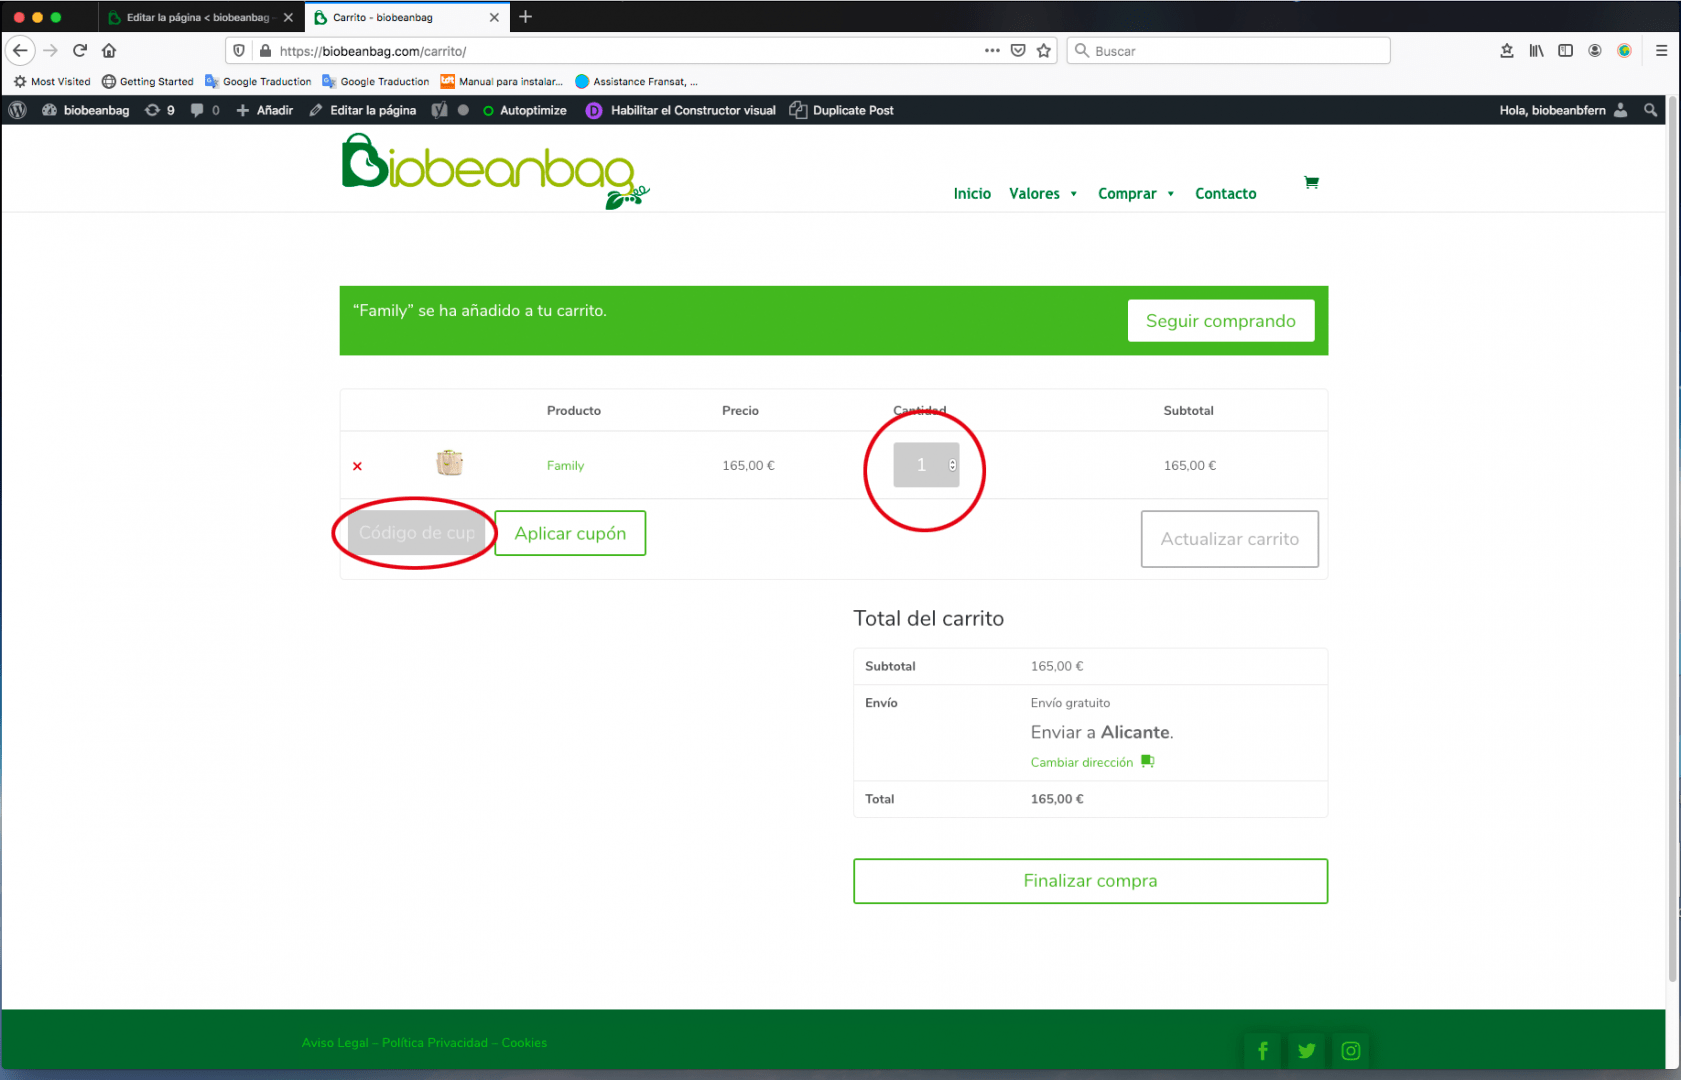Open Manual para instalar bookmark
This screenshot has height=1080, width=1681.
coord(501,82)
